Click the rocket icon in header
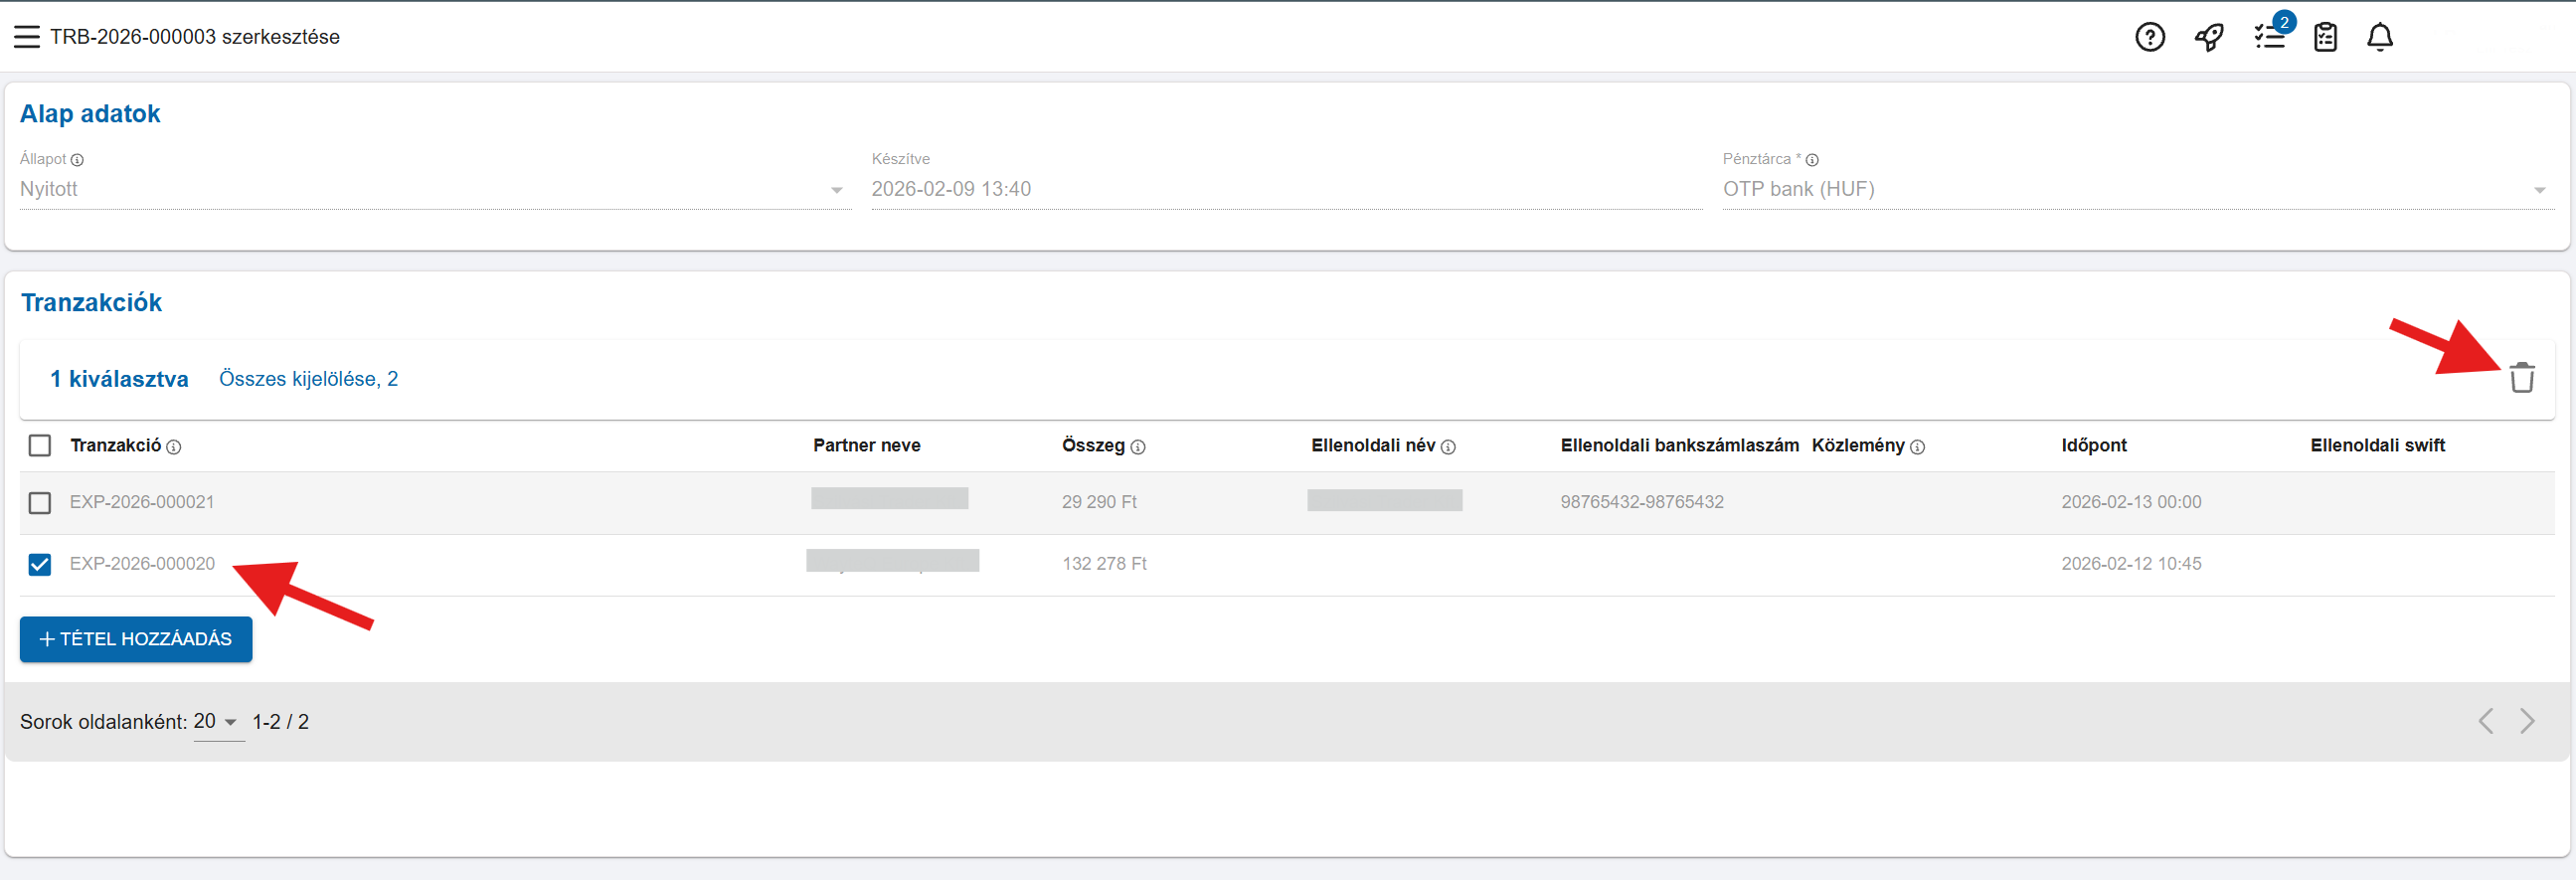This screenshot has height=880, width=2576. [2208, 37]
